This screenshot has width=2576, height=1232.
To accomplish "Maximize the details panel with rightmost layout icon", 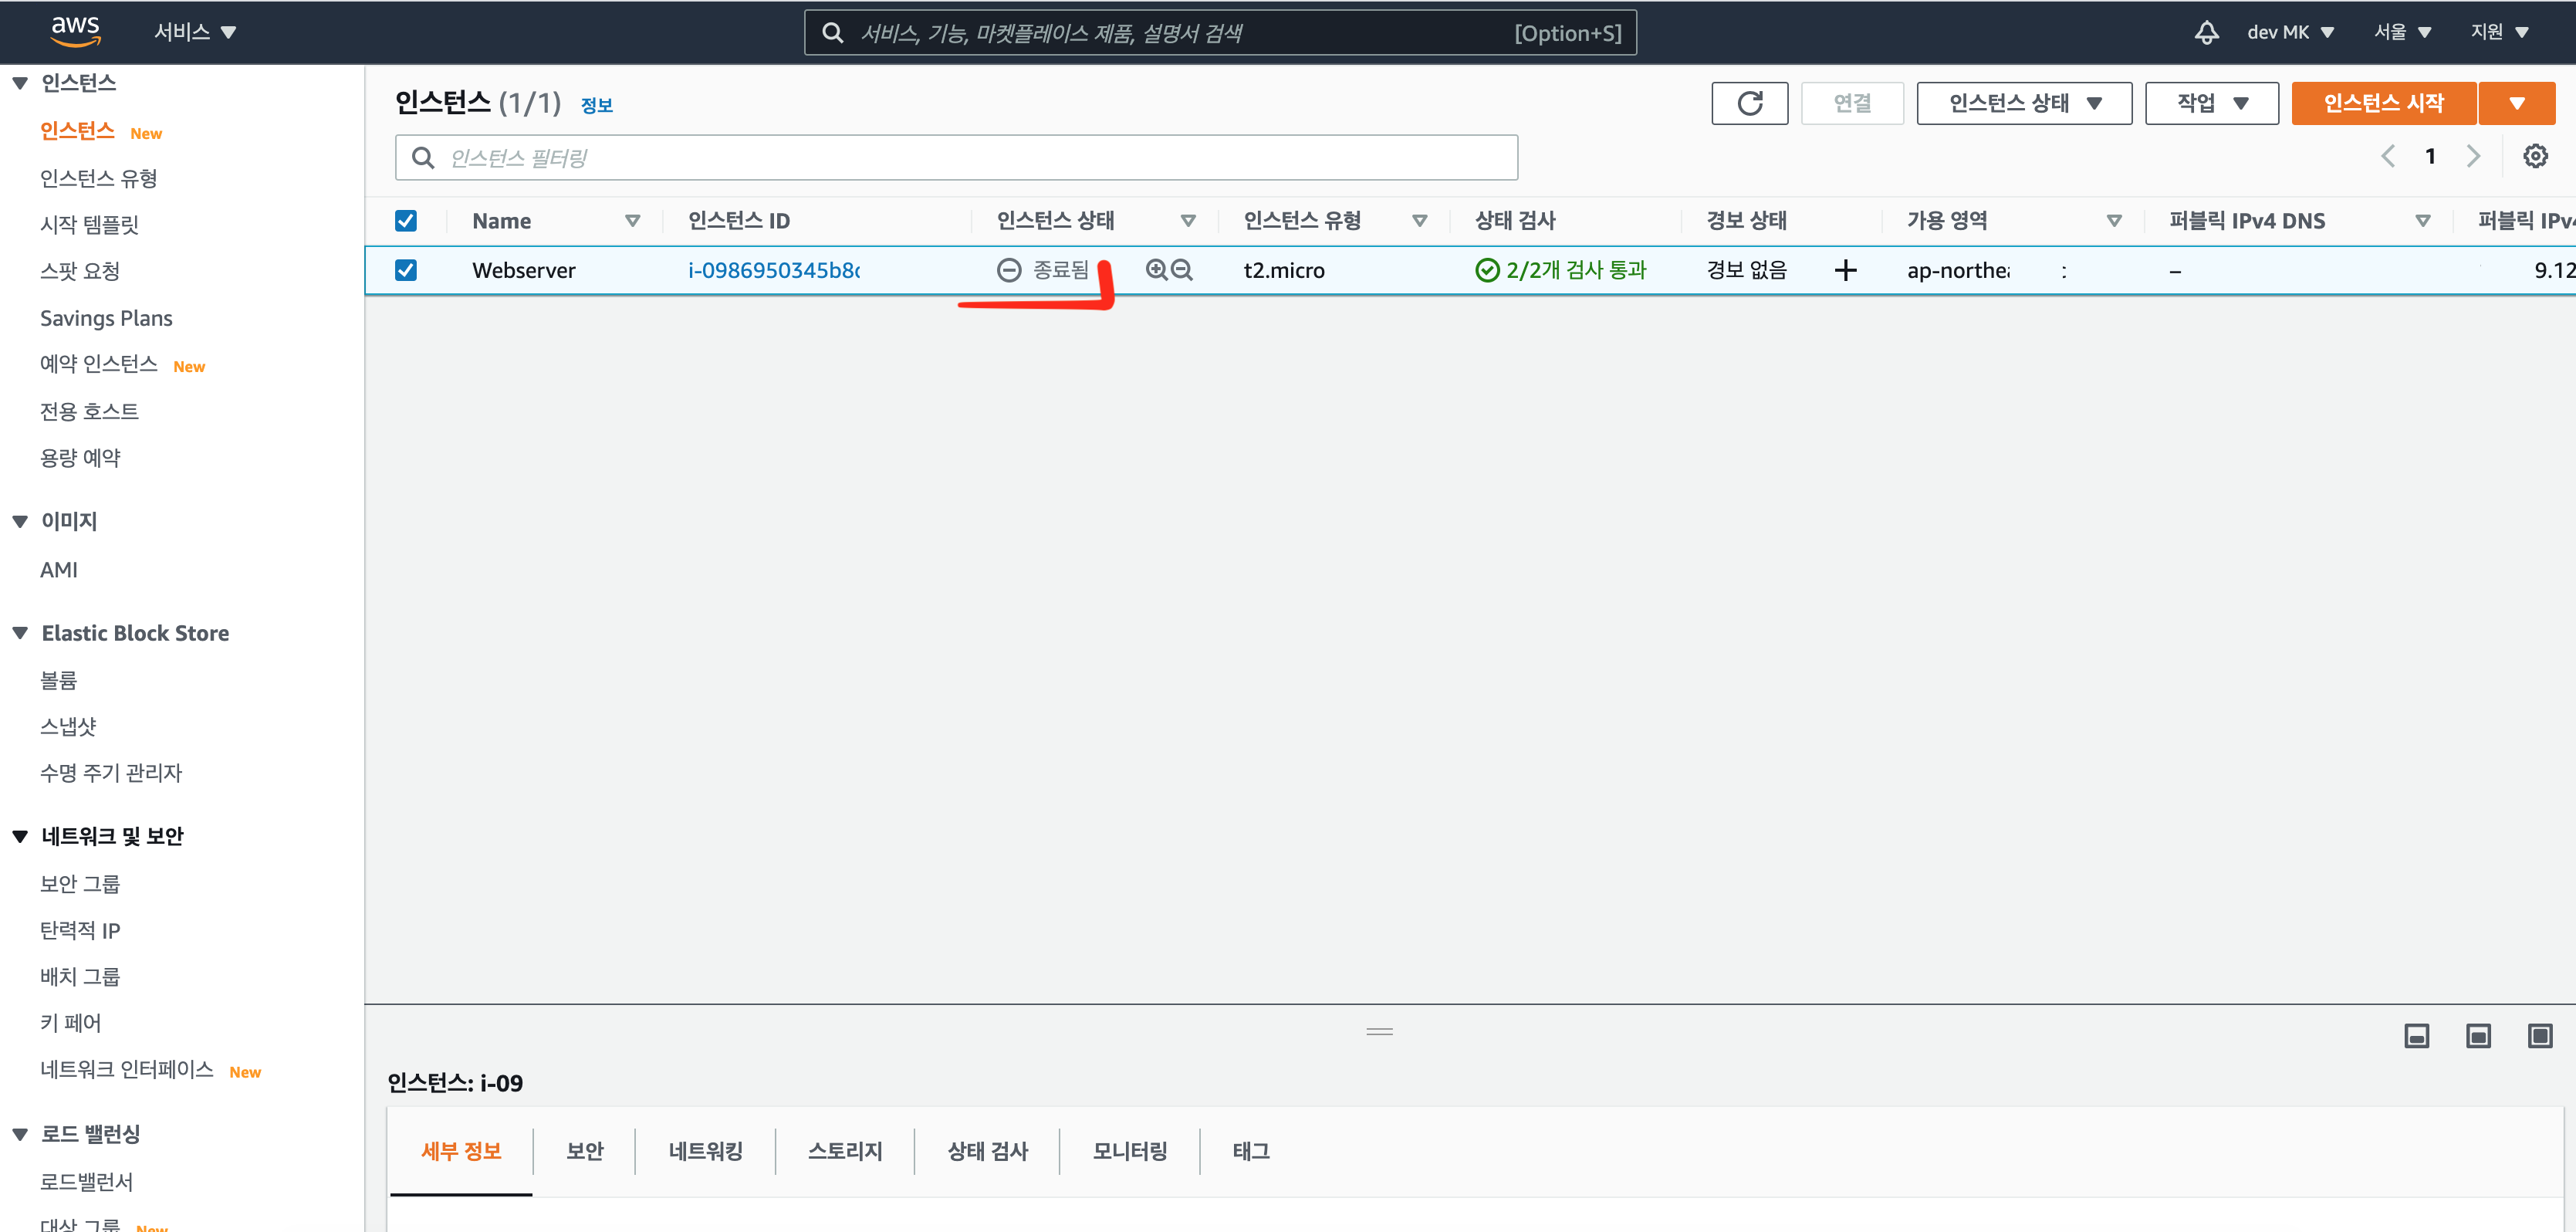I will pos(2540,1036).
